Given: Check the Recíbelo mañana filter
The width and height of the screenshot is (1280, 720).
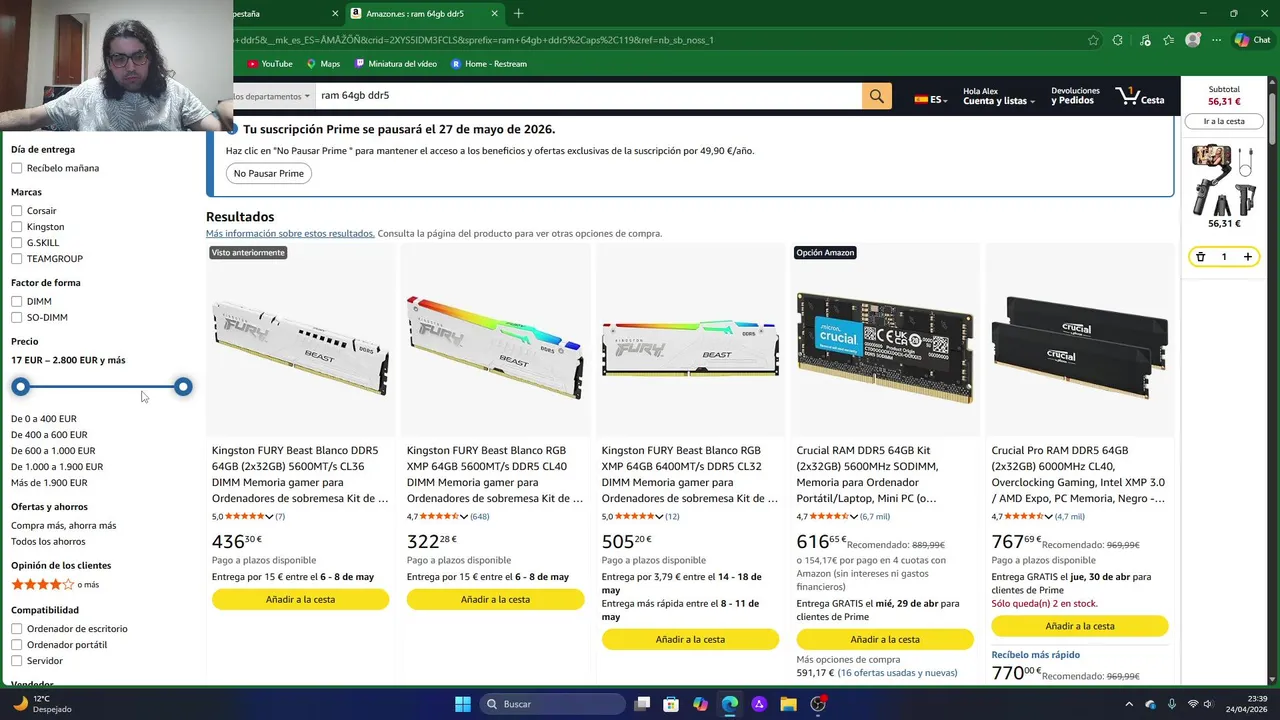Looking at the screenshot, I should tap(17, 168).
